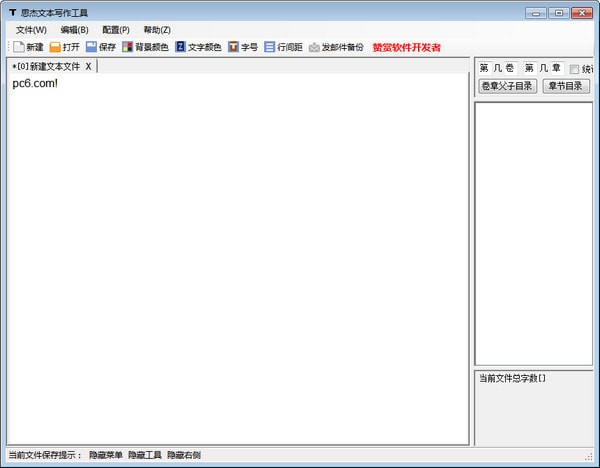Click the 第几章 chapter field
This screenshot has width=600, height=468.
[544, 68]
